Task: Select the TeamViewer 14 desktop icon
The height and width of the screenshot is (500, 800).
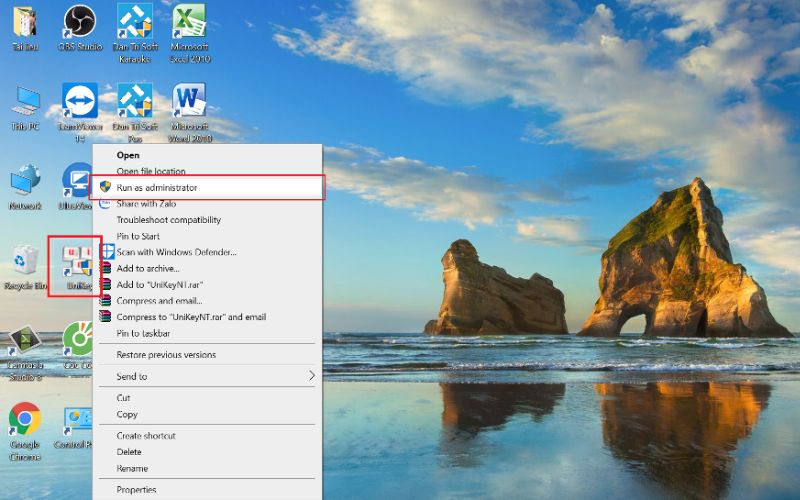Action: point(80,112)
